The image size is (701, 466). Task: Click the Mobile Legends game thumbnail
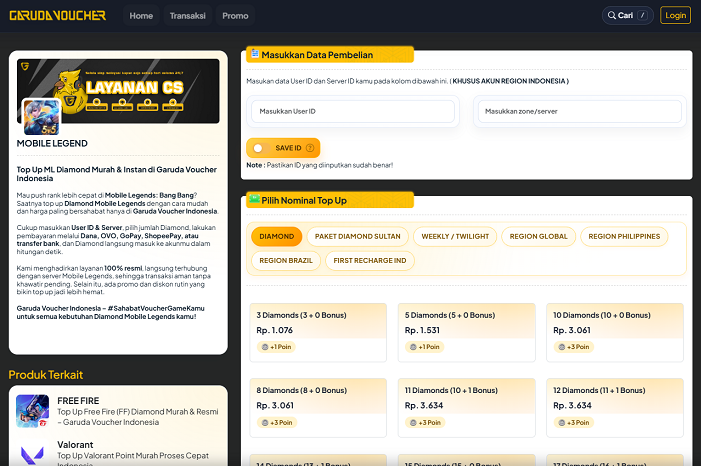tap(41, 117)
